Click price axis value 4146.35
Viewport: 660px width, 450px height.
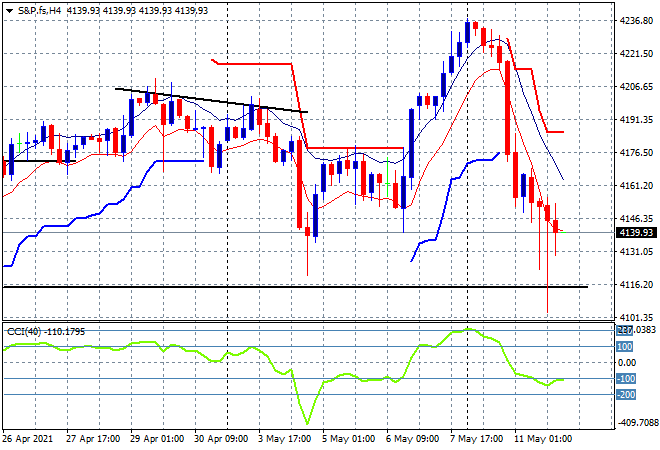[x=636, y=218]
